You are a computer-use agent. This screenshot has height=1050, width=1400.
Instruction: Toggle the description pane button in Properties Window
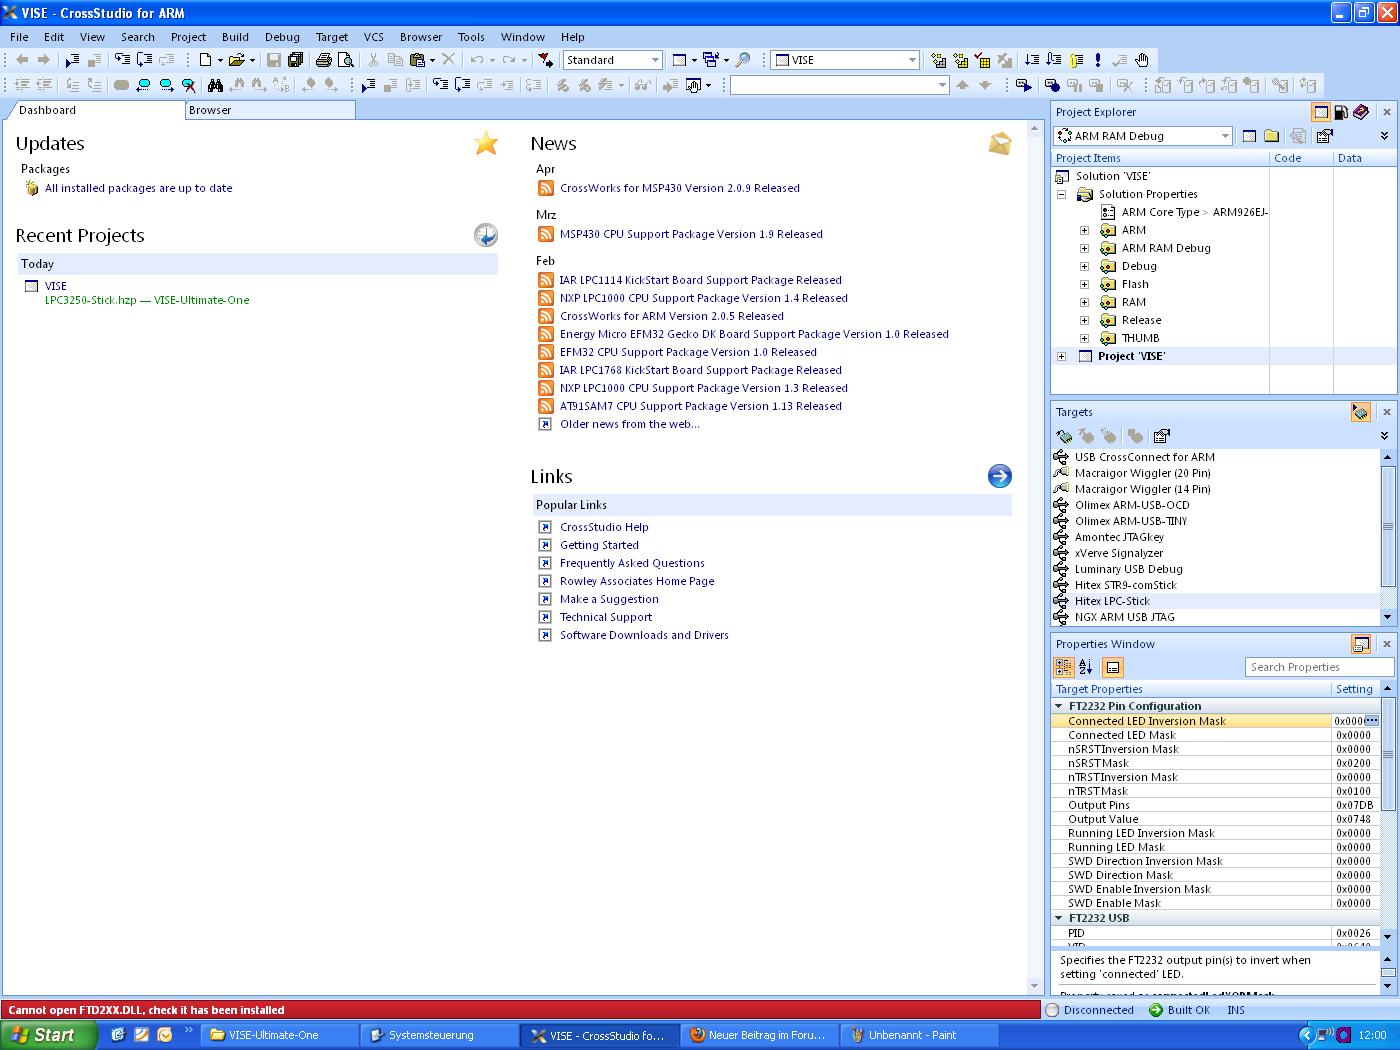point(1113,667)
